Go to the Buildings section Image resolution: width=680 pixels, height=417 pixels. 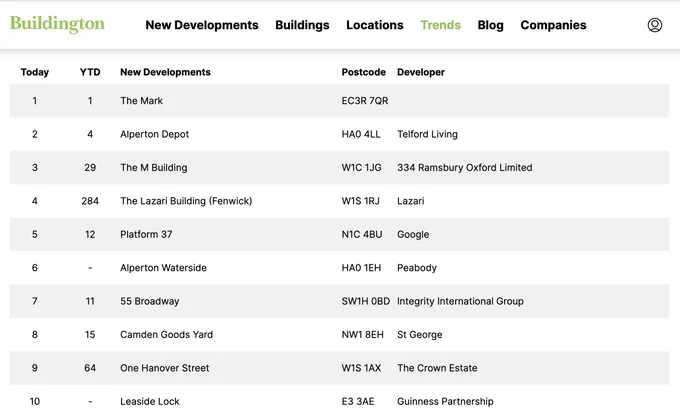(302, 25)
